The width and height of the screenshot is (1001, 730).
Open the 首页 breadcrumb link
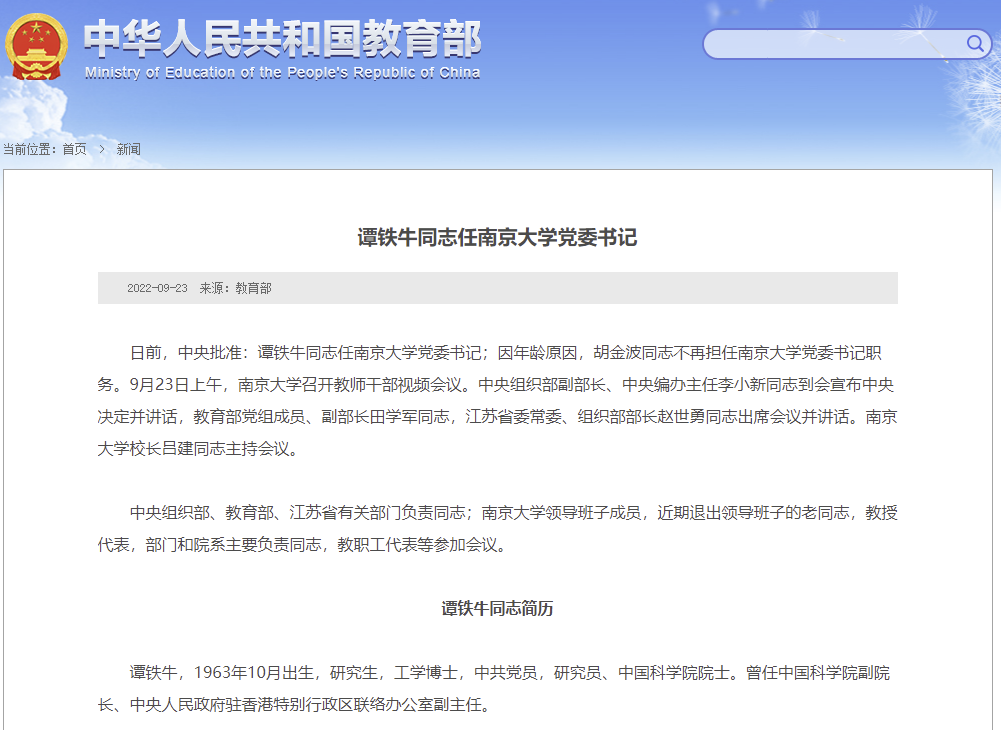(75, 149)
